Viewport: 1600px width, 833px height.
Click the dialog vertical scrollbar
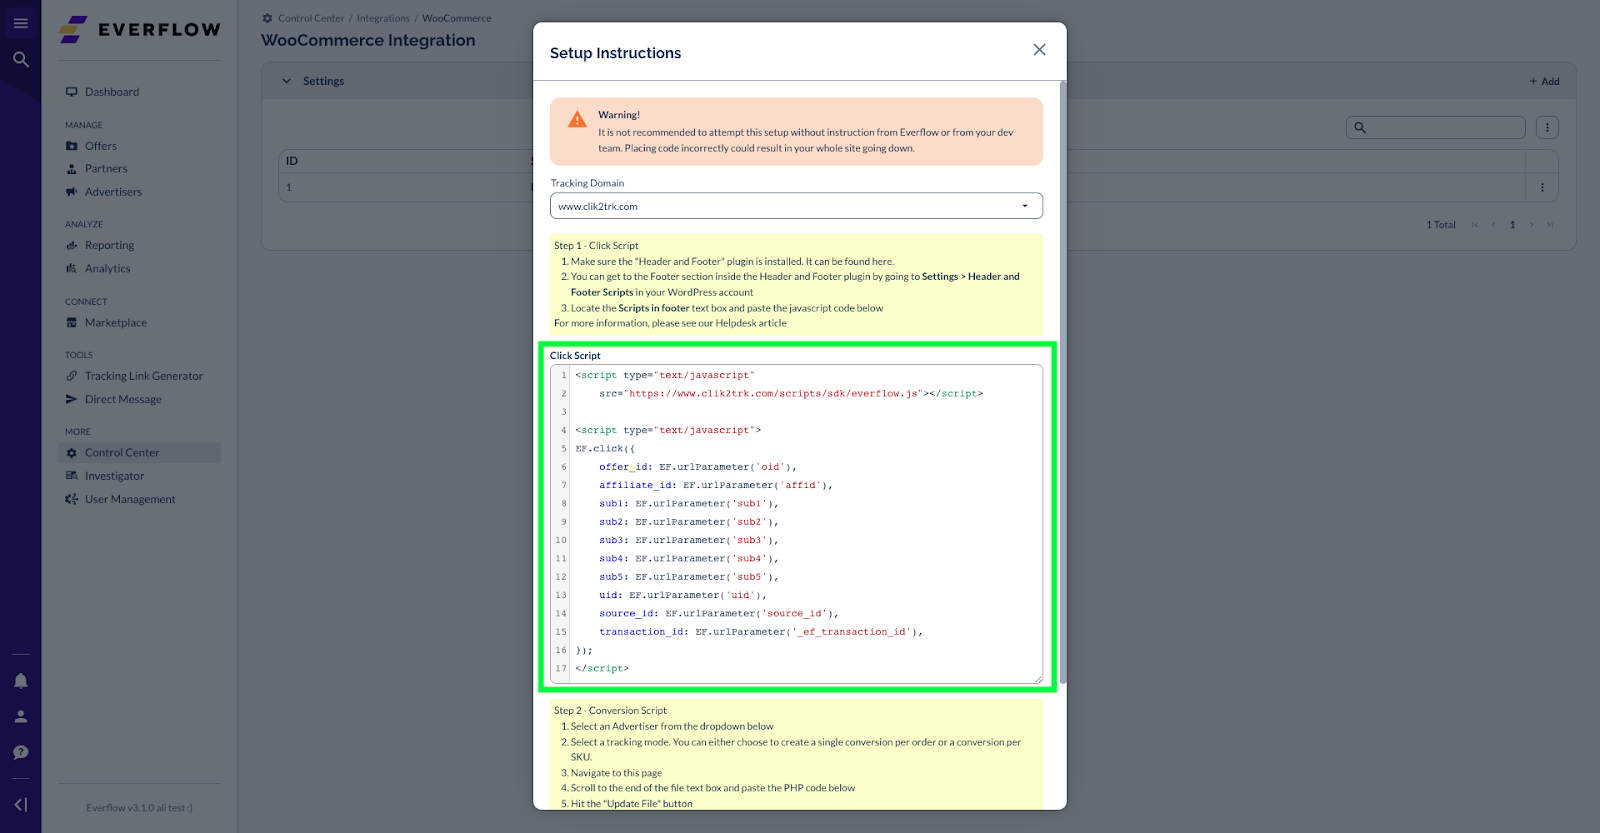tap(1062, 380)
